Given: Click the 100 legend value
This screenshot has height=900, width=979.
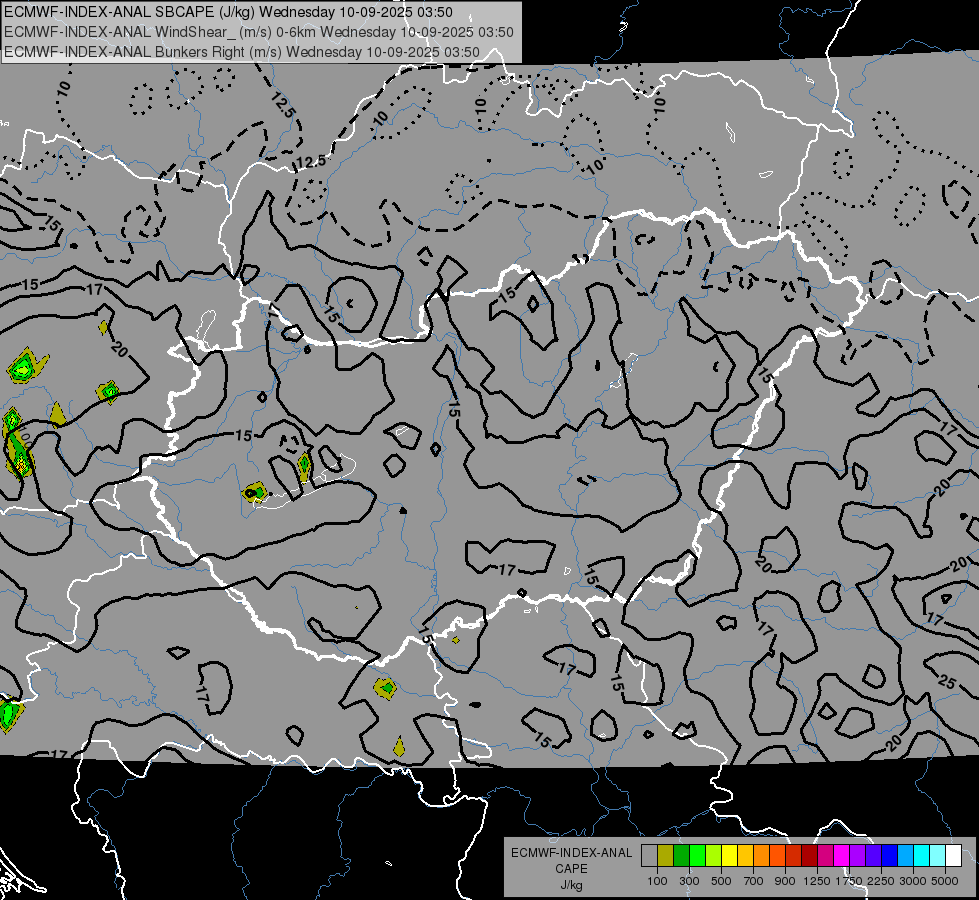Looking at the screenshot, I should (x=657, y=881).
